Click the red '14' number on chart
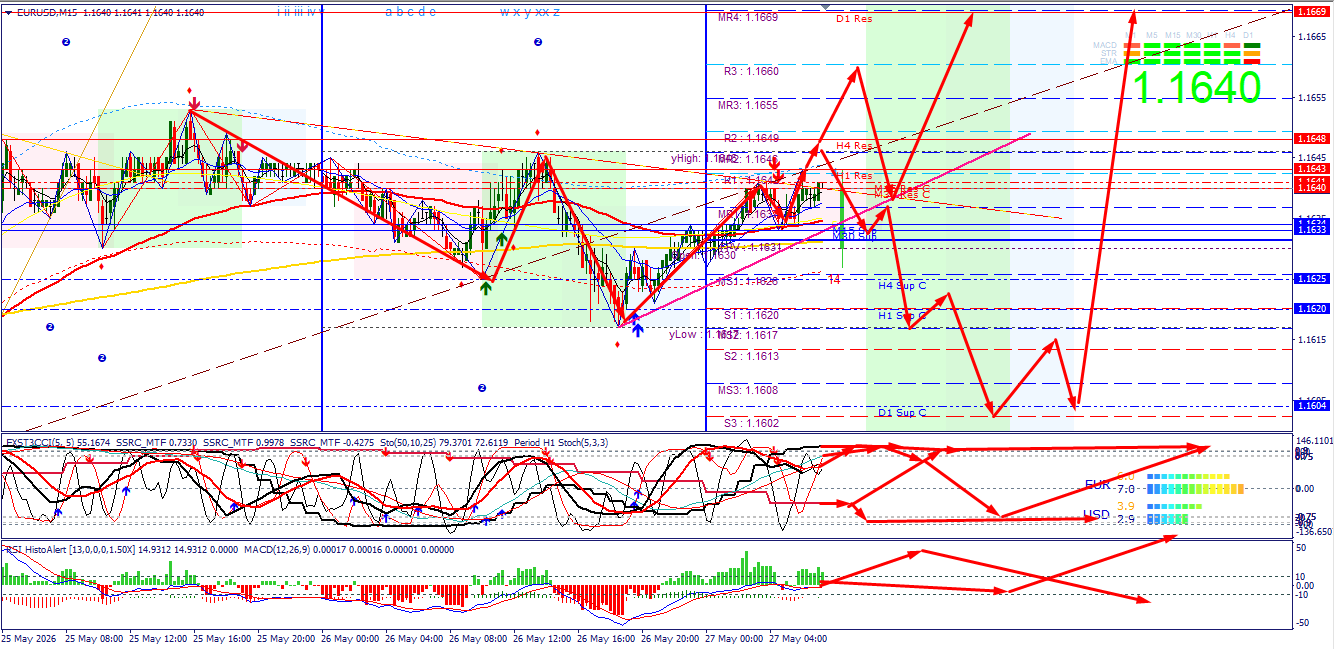Screen dimensions: 1334x649 (834, 280)
